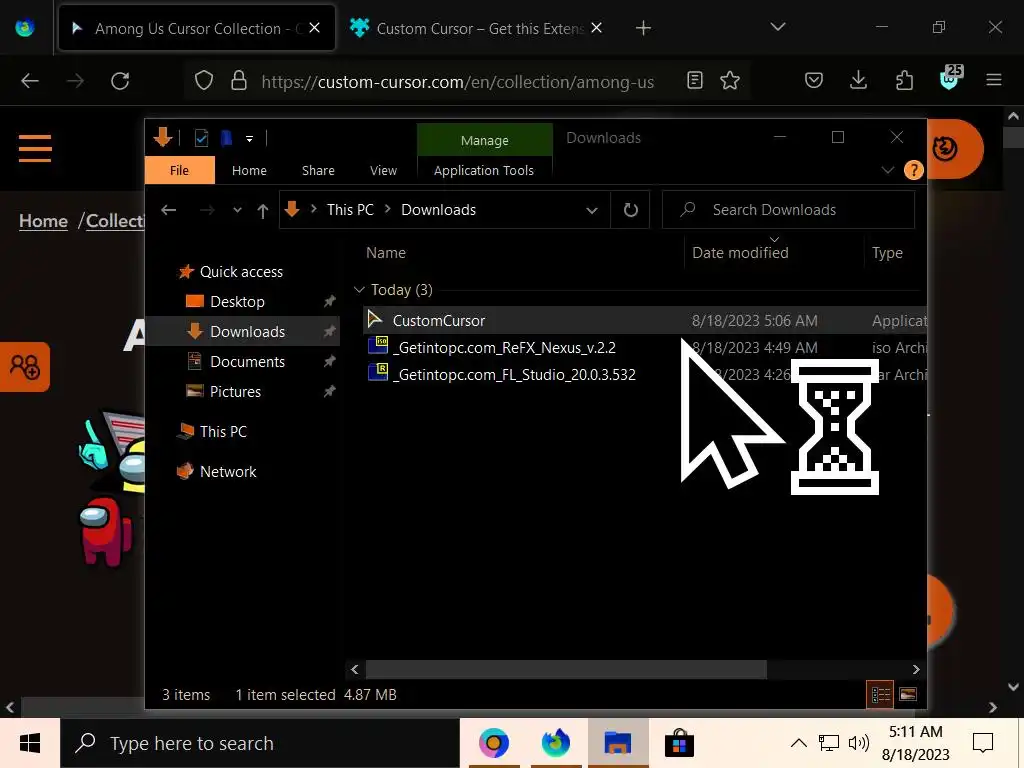Expand the Explorer ribbon chevron
This screenshot has width=1024, height=768.
[x=888, y=170]
